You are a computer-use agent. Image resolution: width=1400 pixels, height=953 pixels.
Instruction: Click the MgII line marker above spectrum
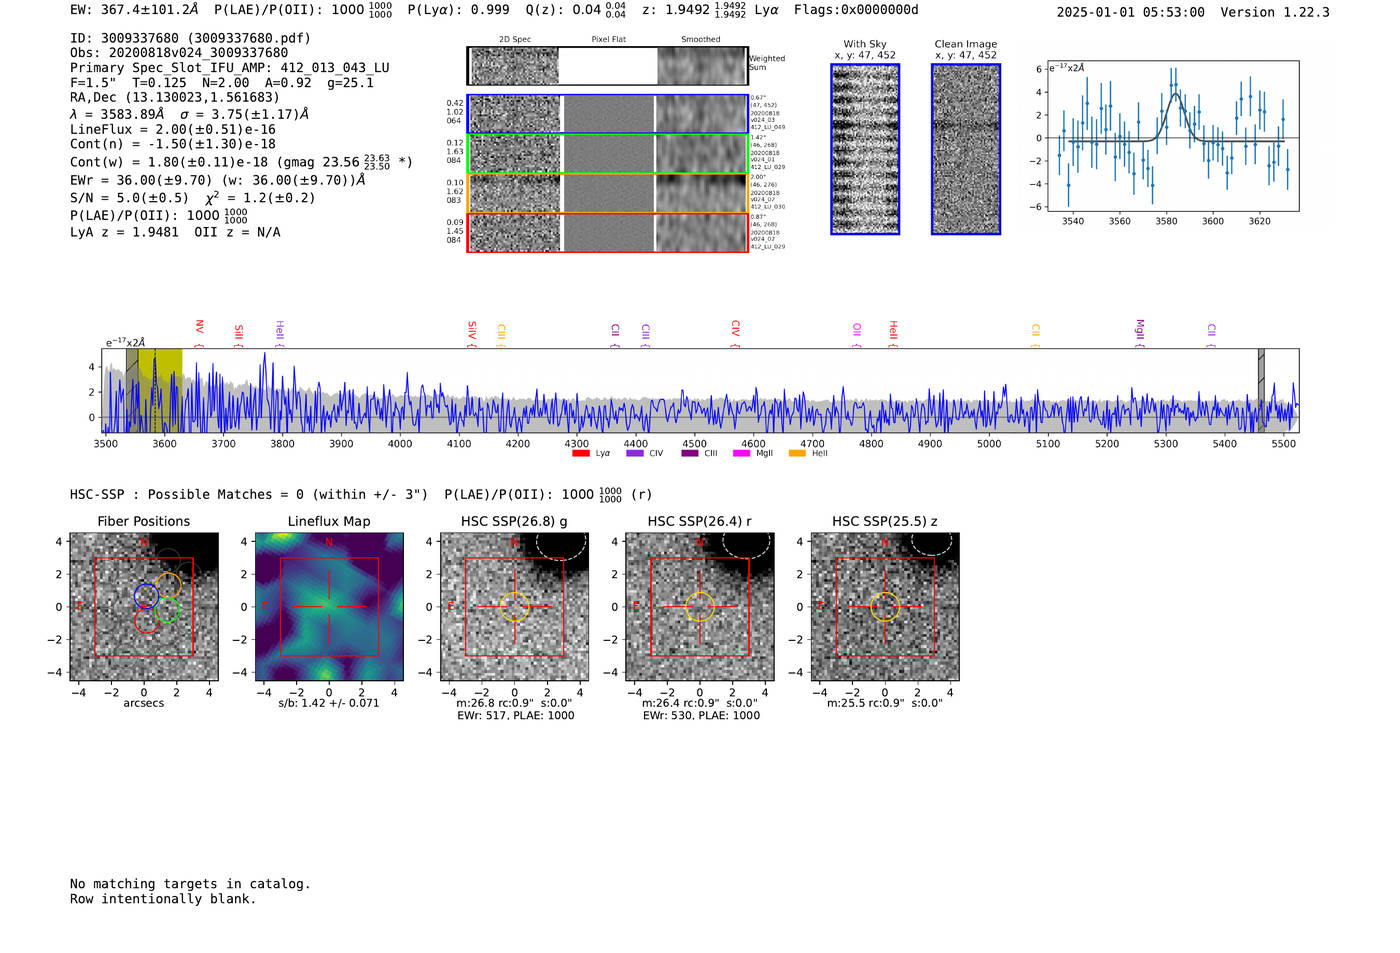(x=1139, y=332)
